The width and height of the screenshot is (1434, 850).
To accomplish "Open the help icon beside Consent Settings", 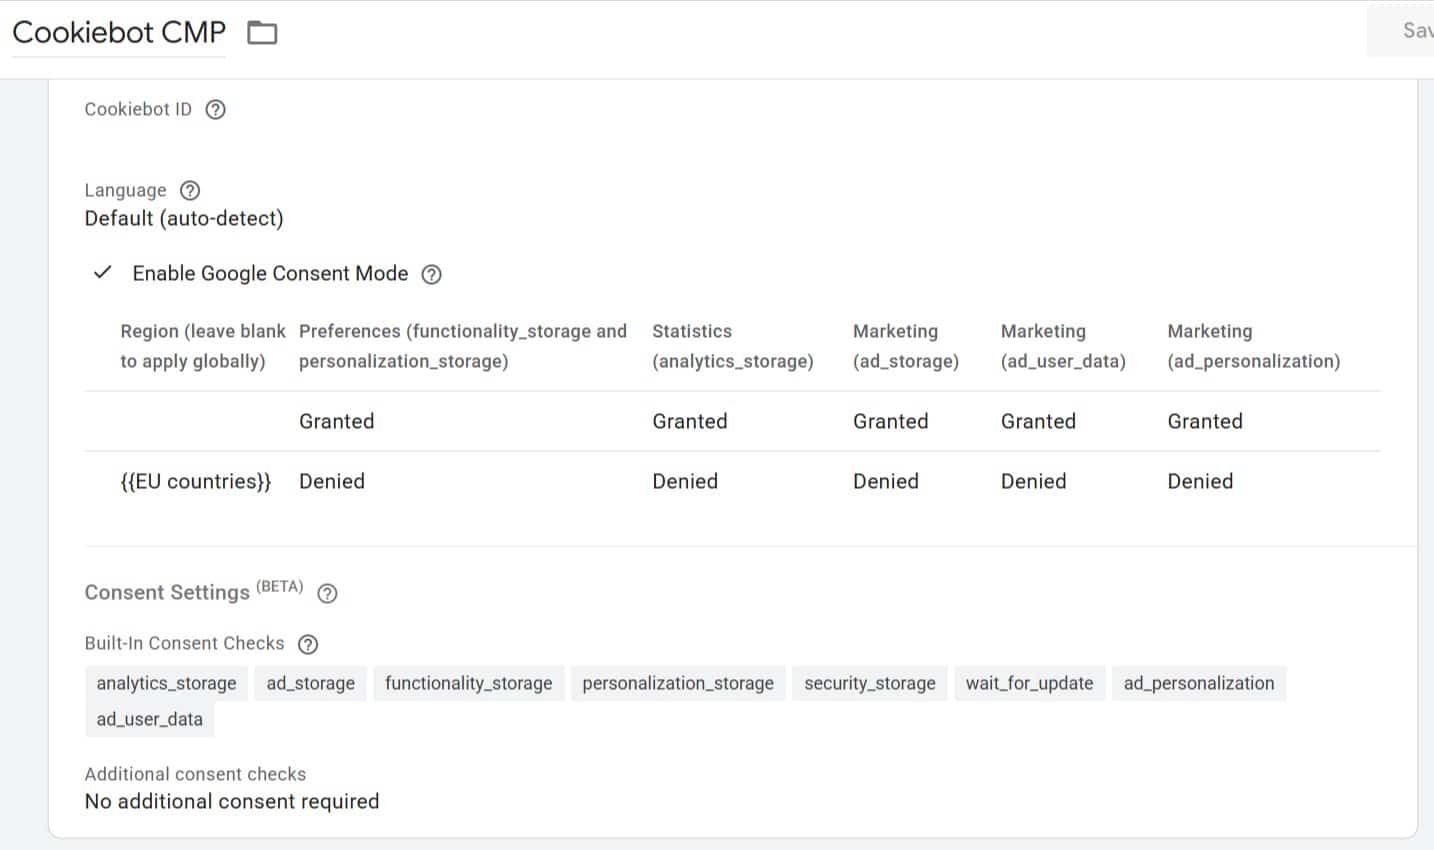I will pos(327,593).
